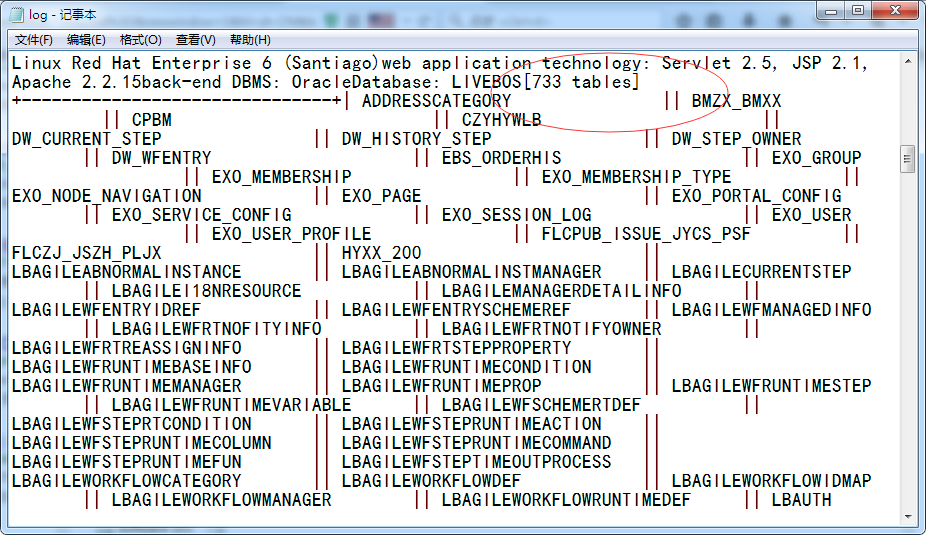This screenshot has width=926, height=535.
Task: Click the text LBAGILEWFSTEPRTCONDITION
Action: (132, 423)
